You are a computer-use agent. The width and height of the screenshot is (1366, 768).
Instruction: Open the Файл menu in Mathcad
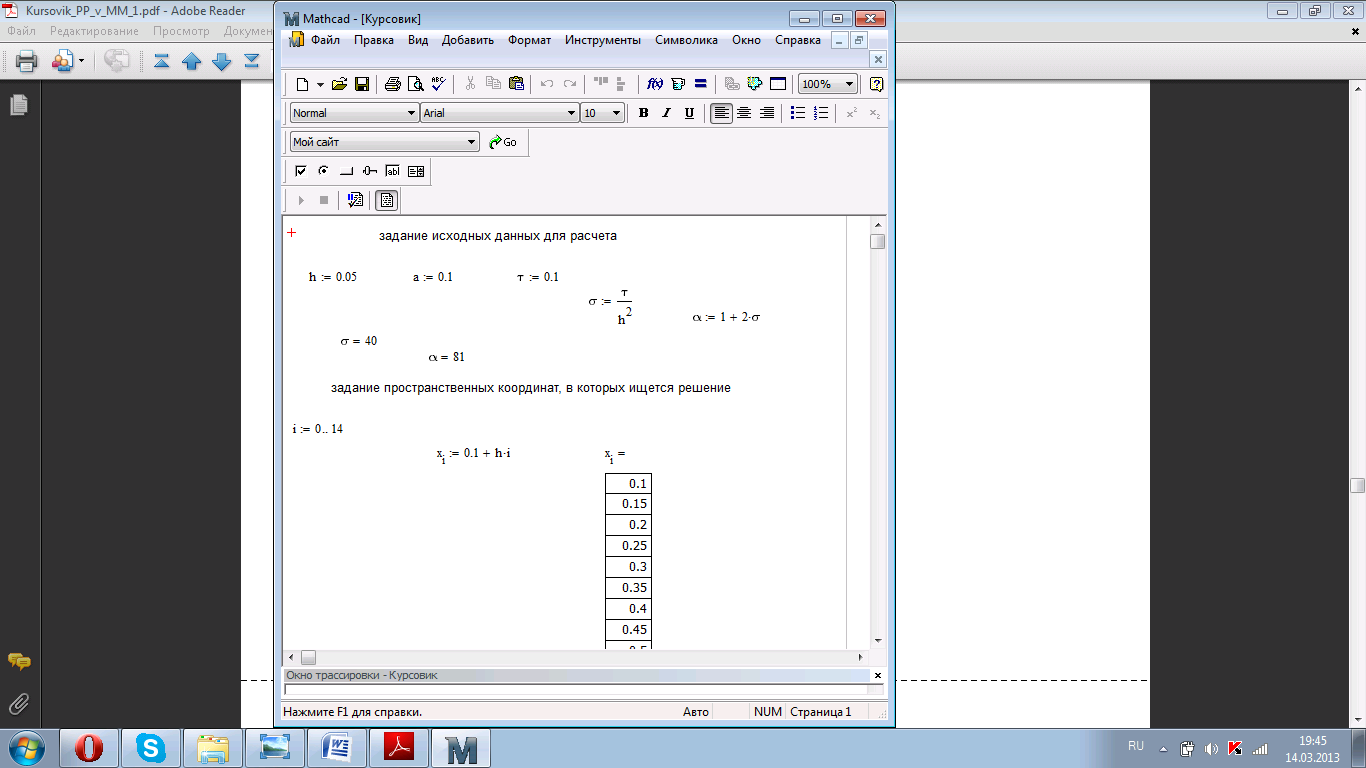tap(325, 40)
